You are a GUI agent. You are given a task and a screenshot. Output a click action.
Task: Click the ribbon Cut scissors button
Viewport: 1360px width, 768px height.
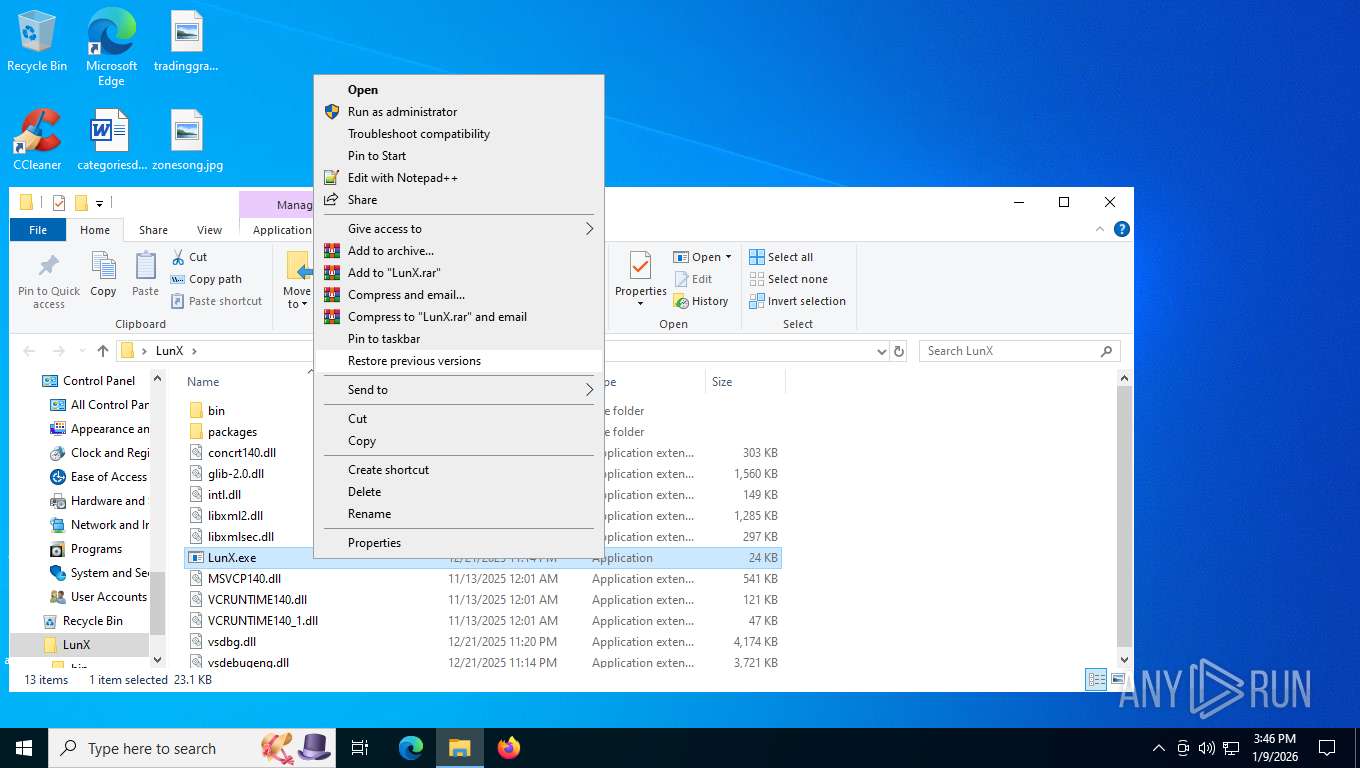coord(189,257)
